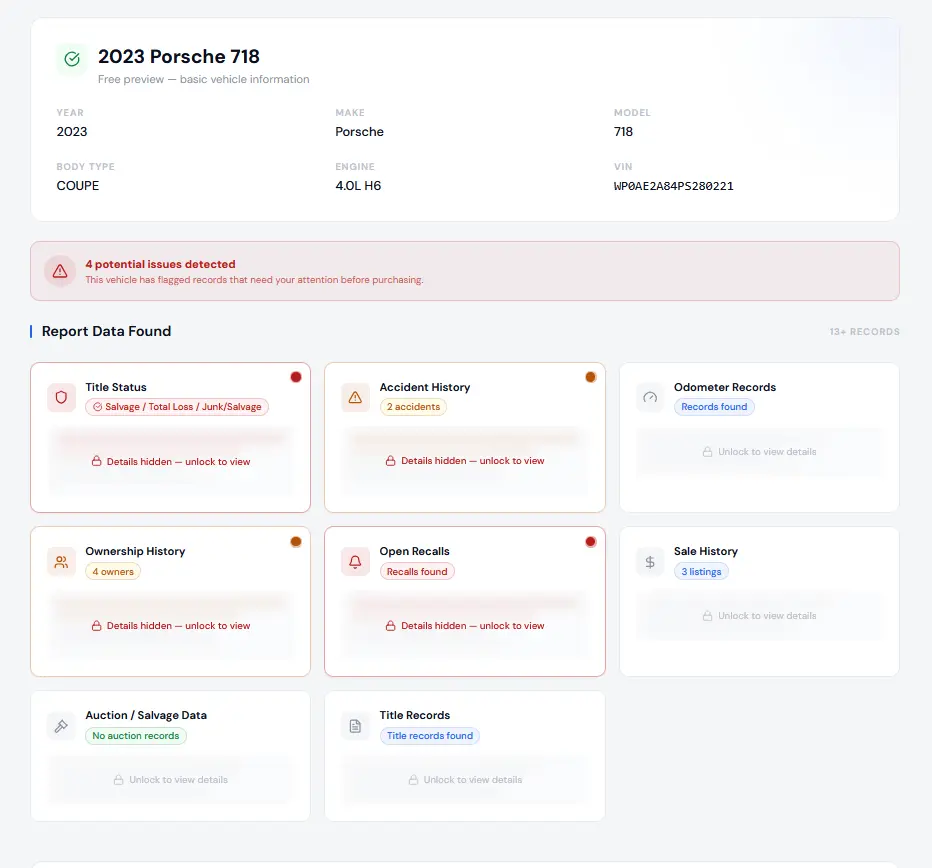Click the lock icon in Accident History card
Screen dimensions: 932x868
[x=391, y=460]
